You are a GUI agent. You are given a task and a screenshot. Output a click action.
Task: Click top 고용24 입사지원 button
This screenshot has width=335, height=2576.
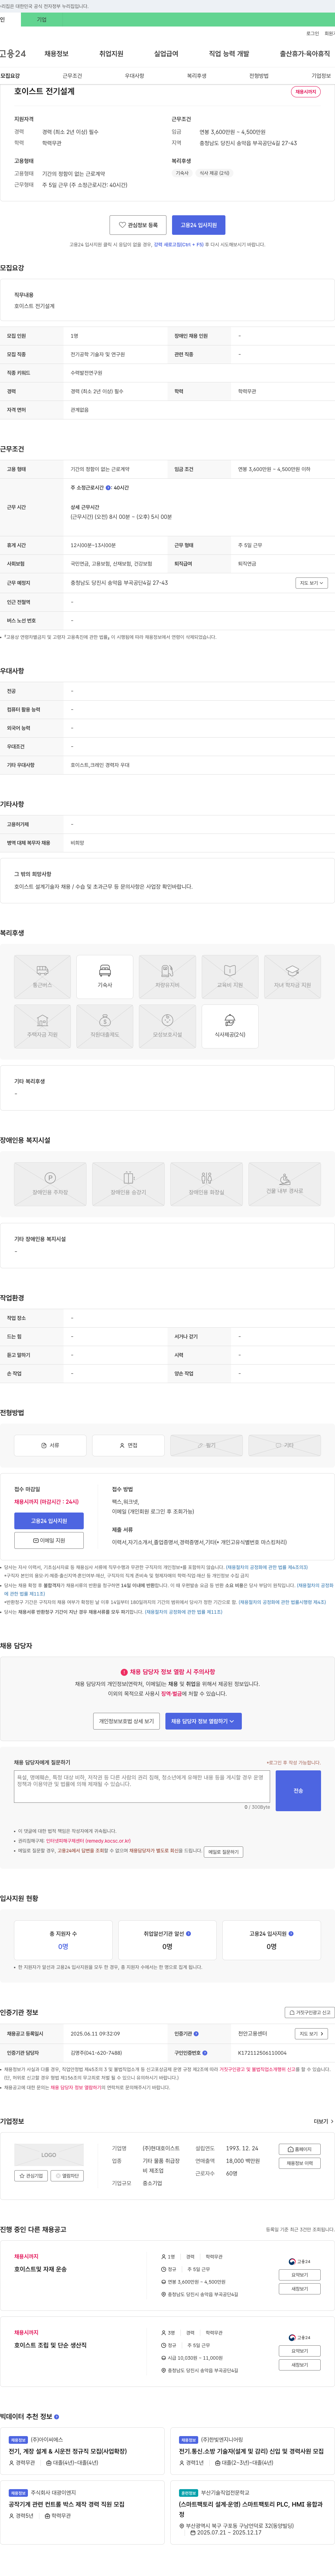[198, 225]
